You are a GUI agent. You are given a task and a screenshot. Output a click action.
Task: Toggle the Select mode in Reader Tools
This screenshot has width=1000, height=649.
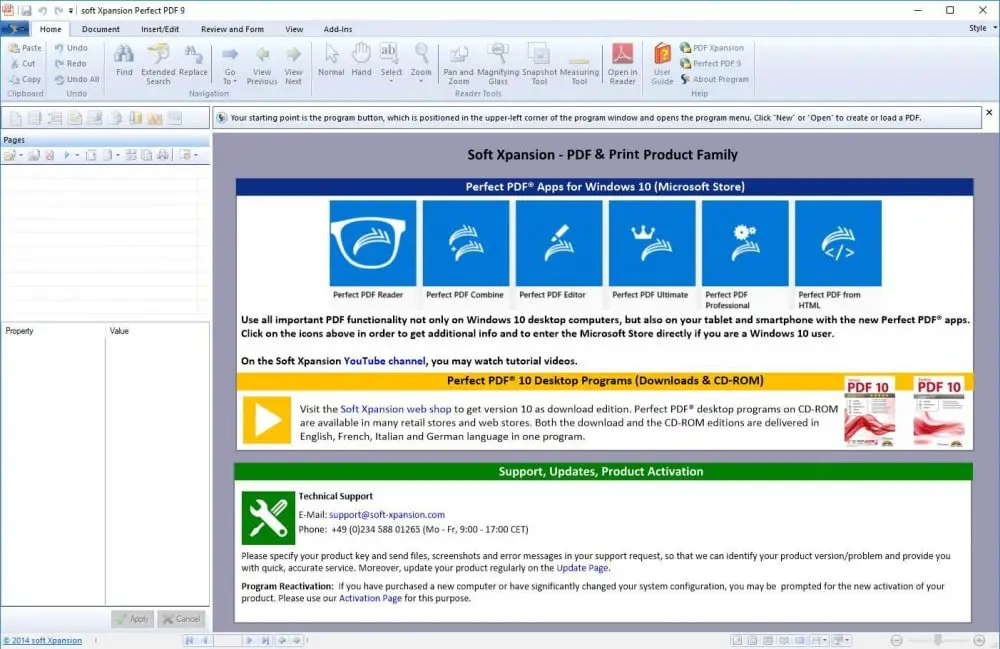[389, 60]
